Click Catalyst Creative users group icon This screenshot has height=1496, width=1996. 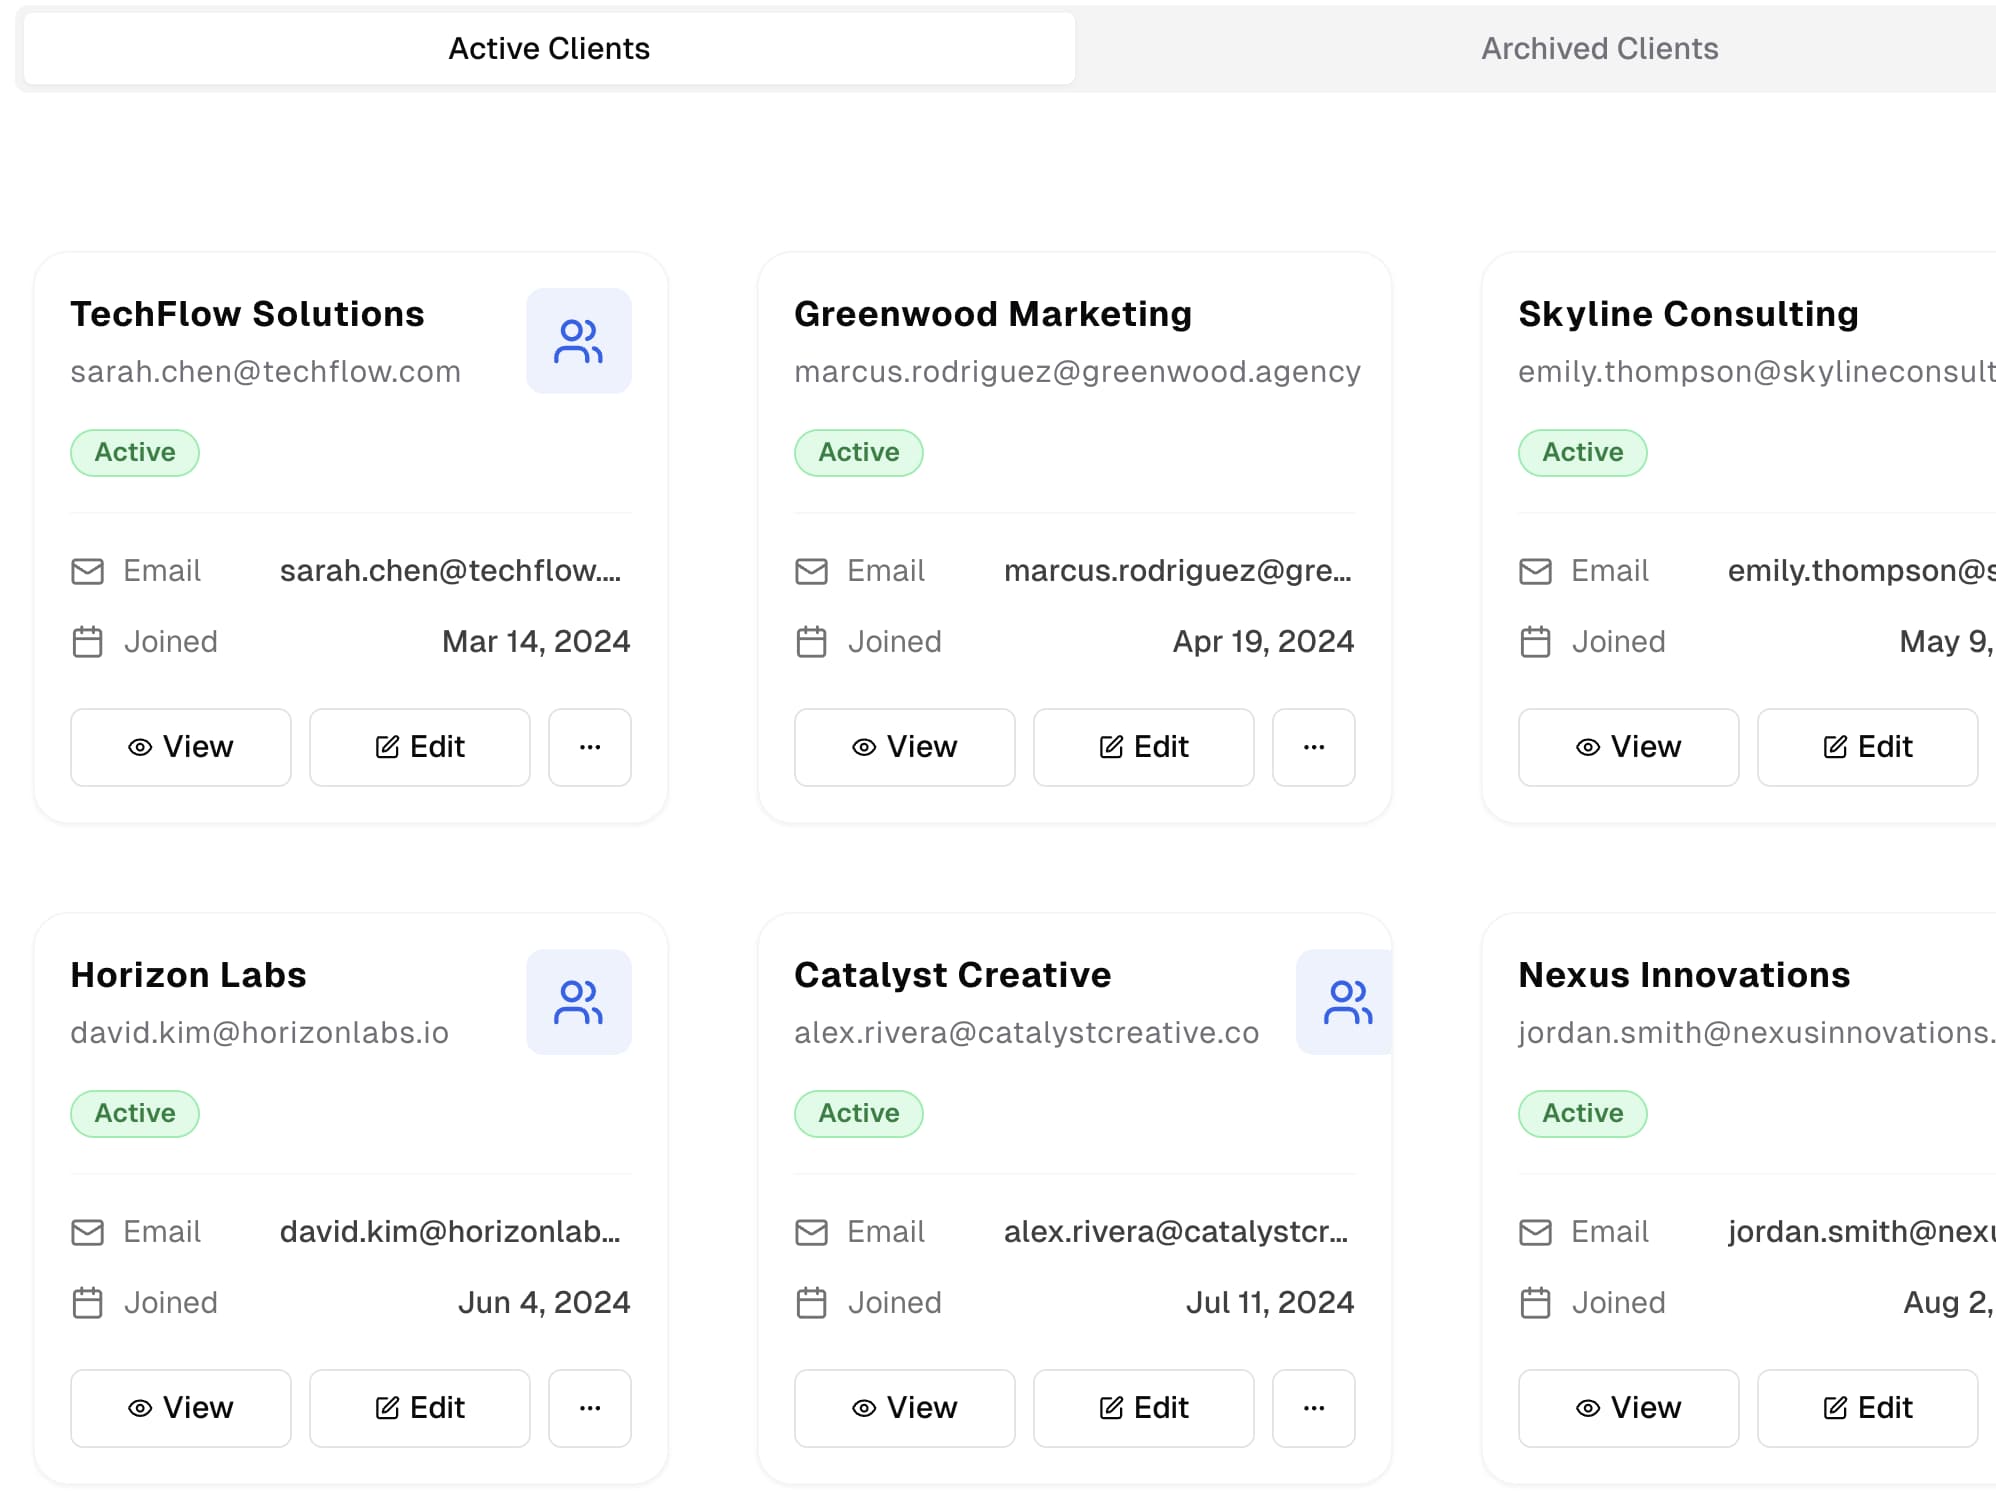click(1346, 1002)
